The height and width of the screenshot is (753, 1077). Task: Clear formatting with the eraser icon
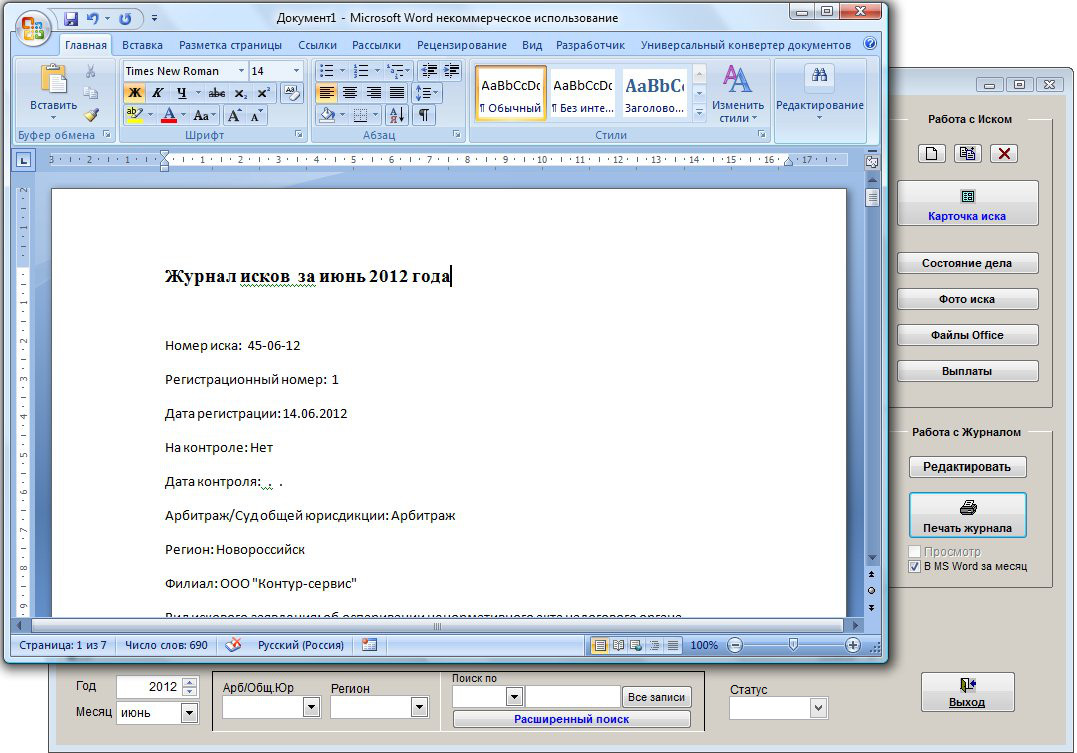pyautogui.click(x=291, y=93)
